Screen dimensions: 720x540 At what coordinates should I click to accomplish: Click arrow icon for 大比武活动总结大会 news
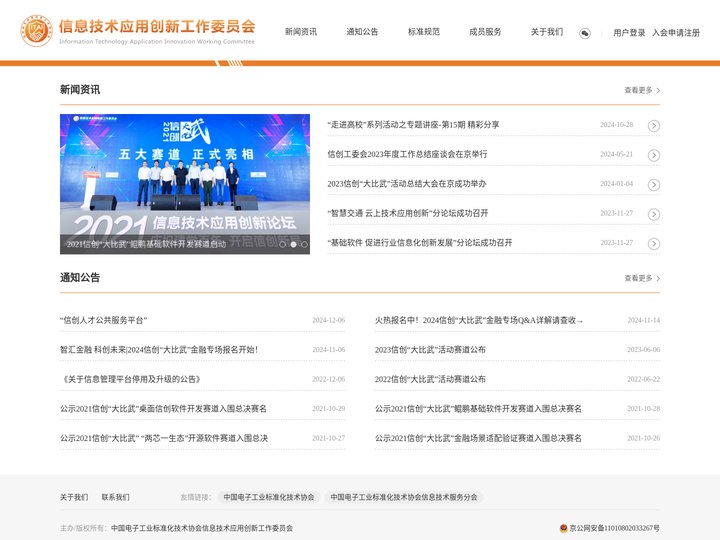pos(654,185)
